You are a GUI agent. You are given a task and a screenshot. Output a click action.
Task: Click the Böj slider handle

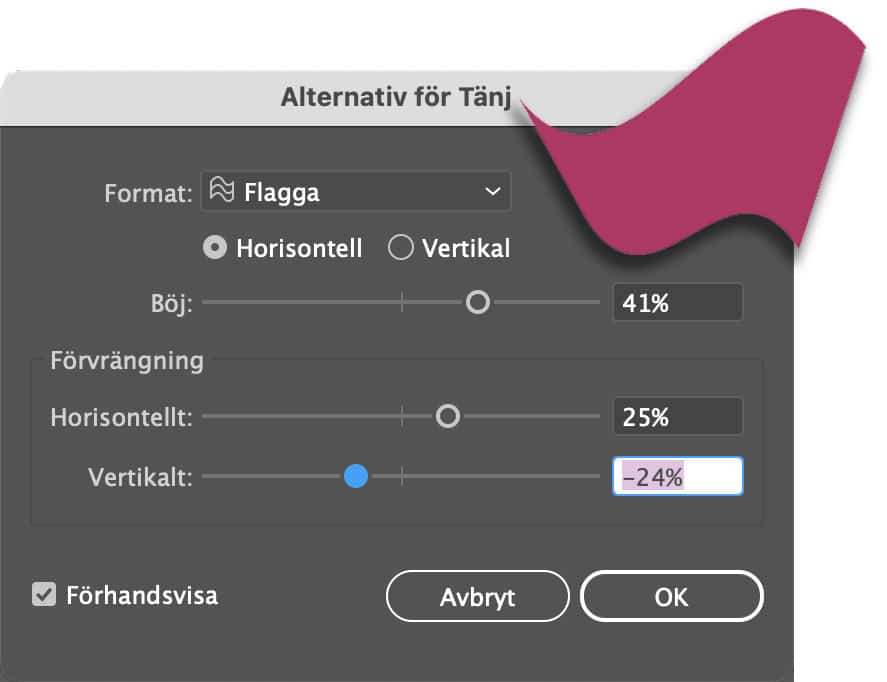click(x=478, y=302)
